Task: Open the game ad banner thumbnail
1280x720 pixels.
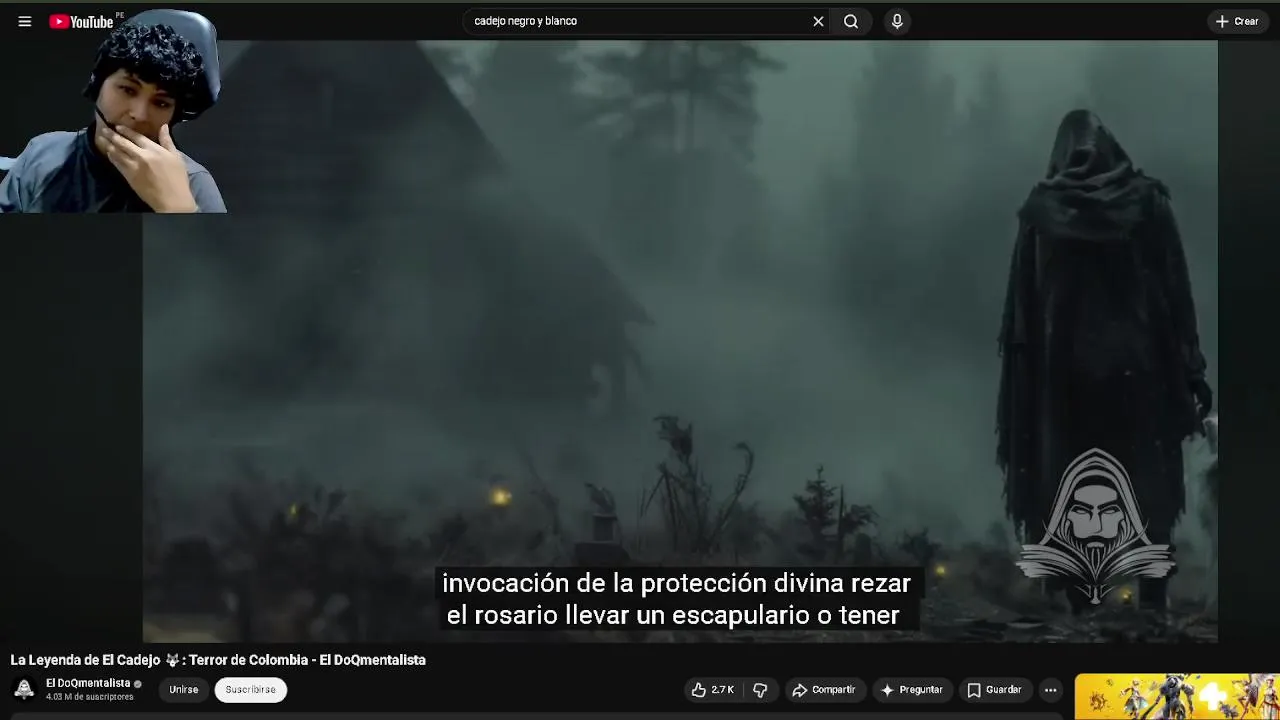Action: 1177,697
